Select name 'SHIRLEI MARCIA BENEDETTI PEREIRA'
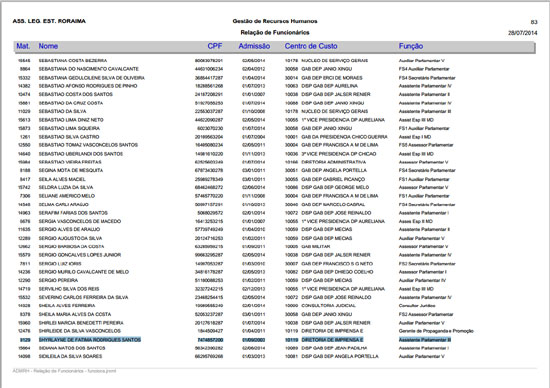The image size is (550, 388). tap(81, 323)
